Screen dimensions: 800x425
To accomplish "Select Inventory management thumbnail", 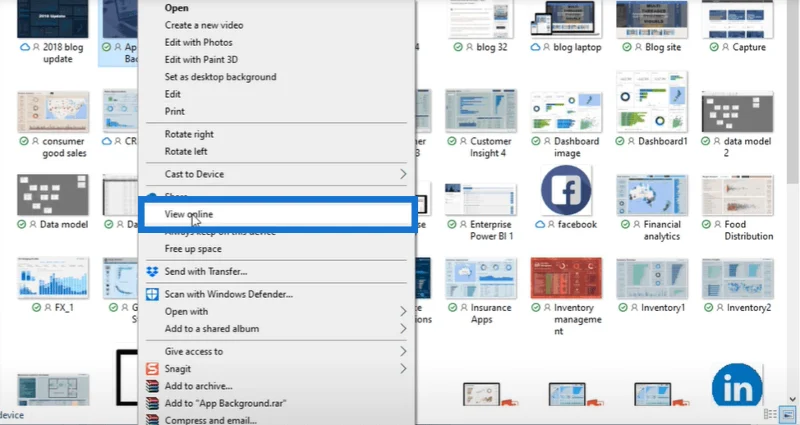I will click(x=566, y=278).
